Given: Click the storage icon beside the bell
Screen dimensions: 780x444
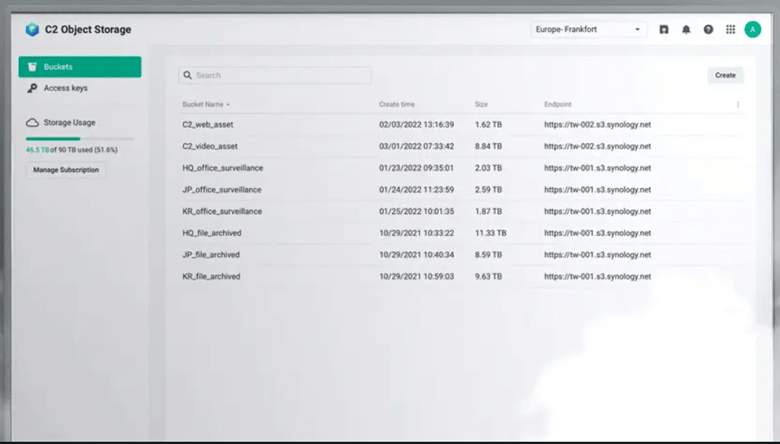Looking at the screenshot, I should tap(664, 30).
